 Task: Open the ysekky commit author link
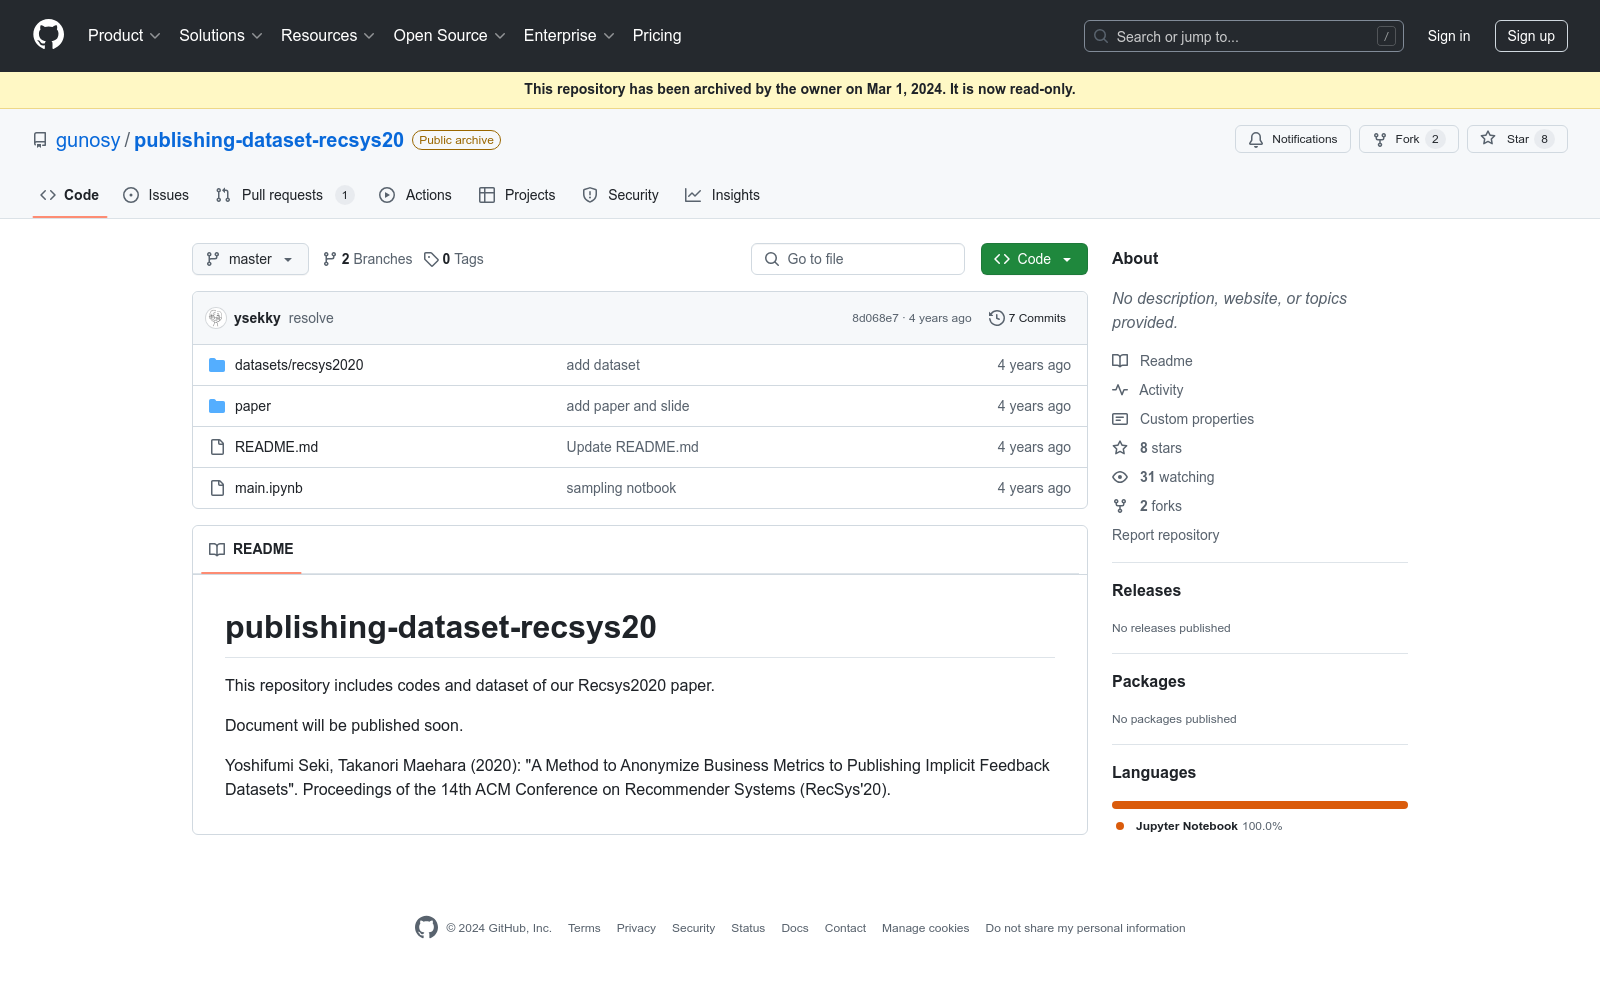click(257, 318)
